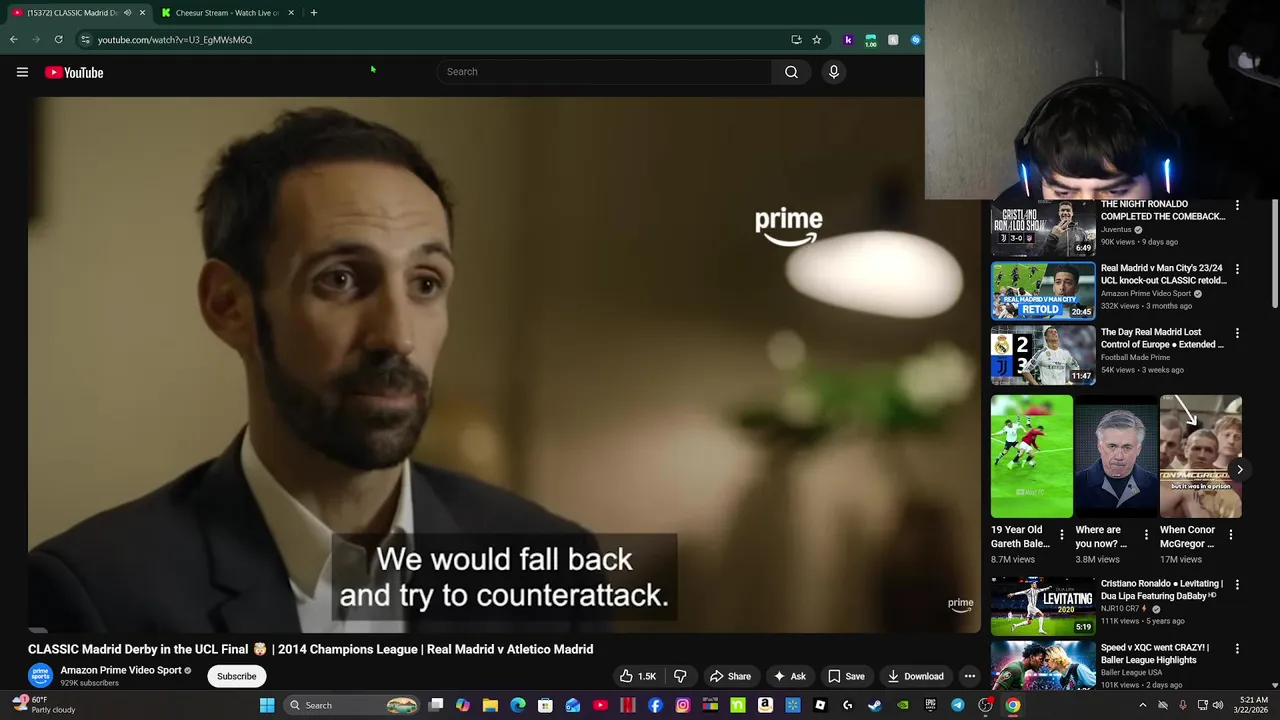Launch Steam from taskbar
The image size is (1280, 720).
[875, 705]
